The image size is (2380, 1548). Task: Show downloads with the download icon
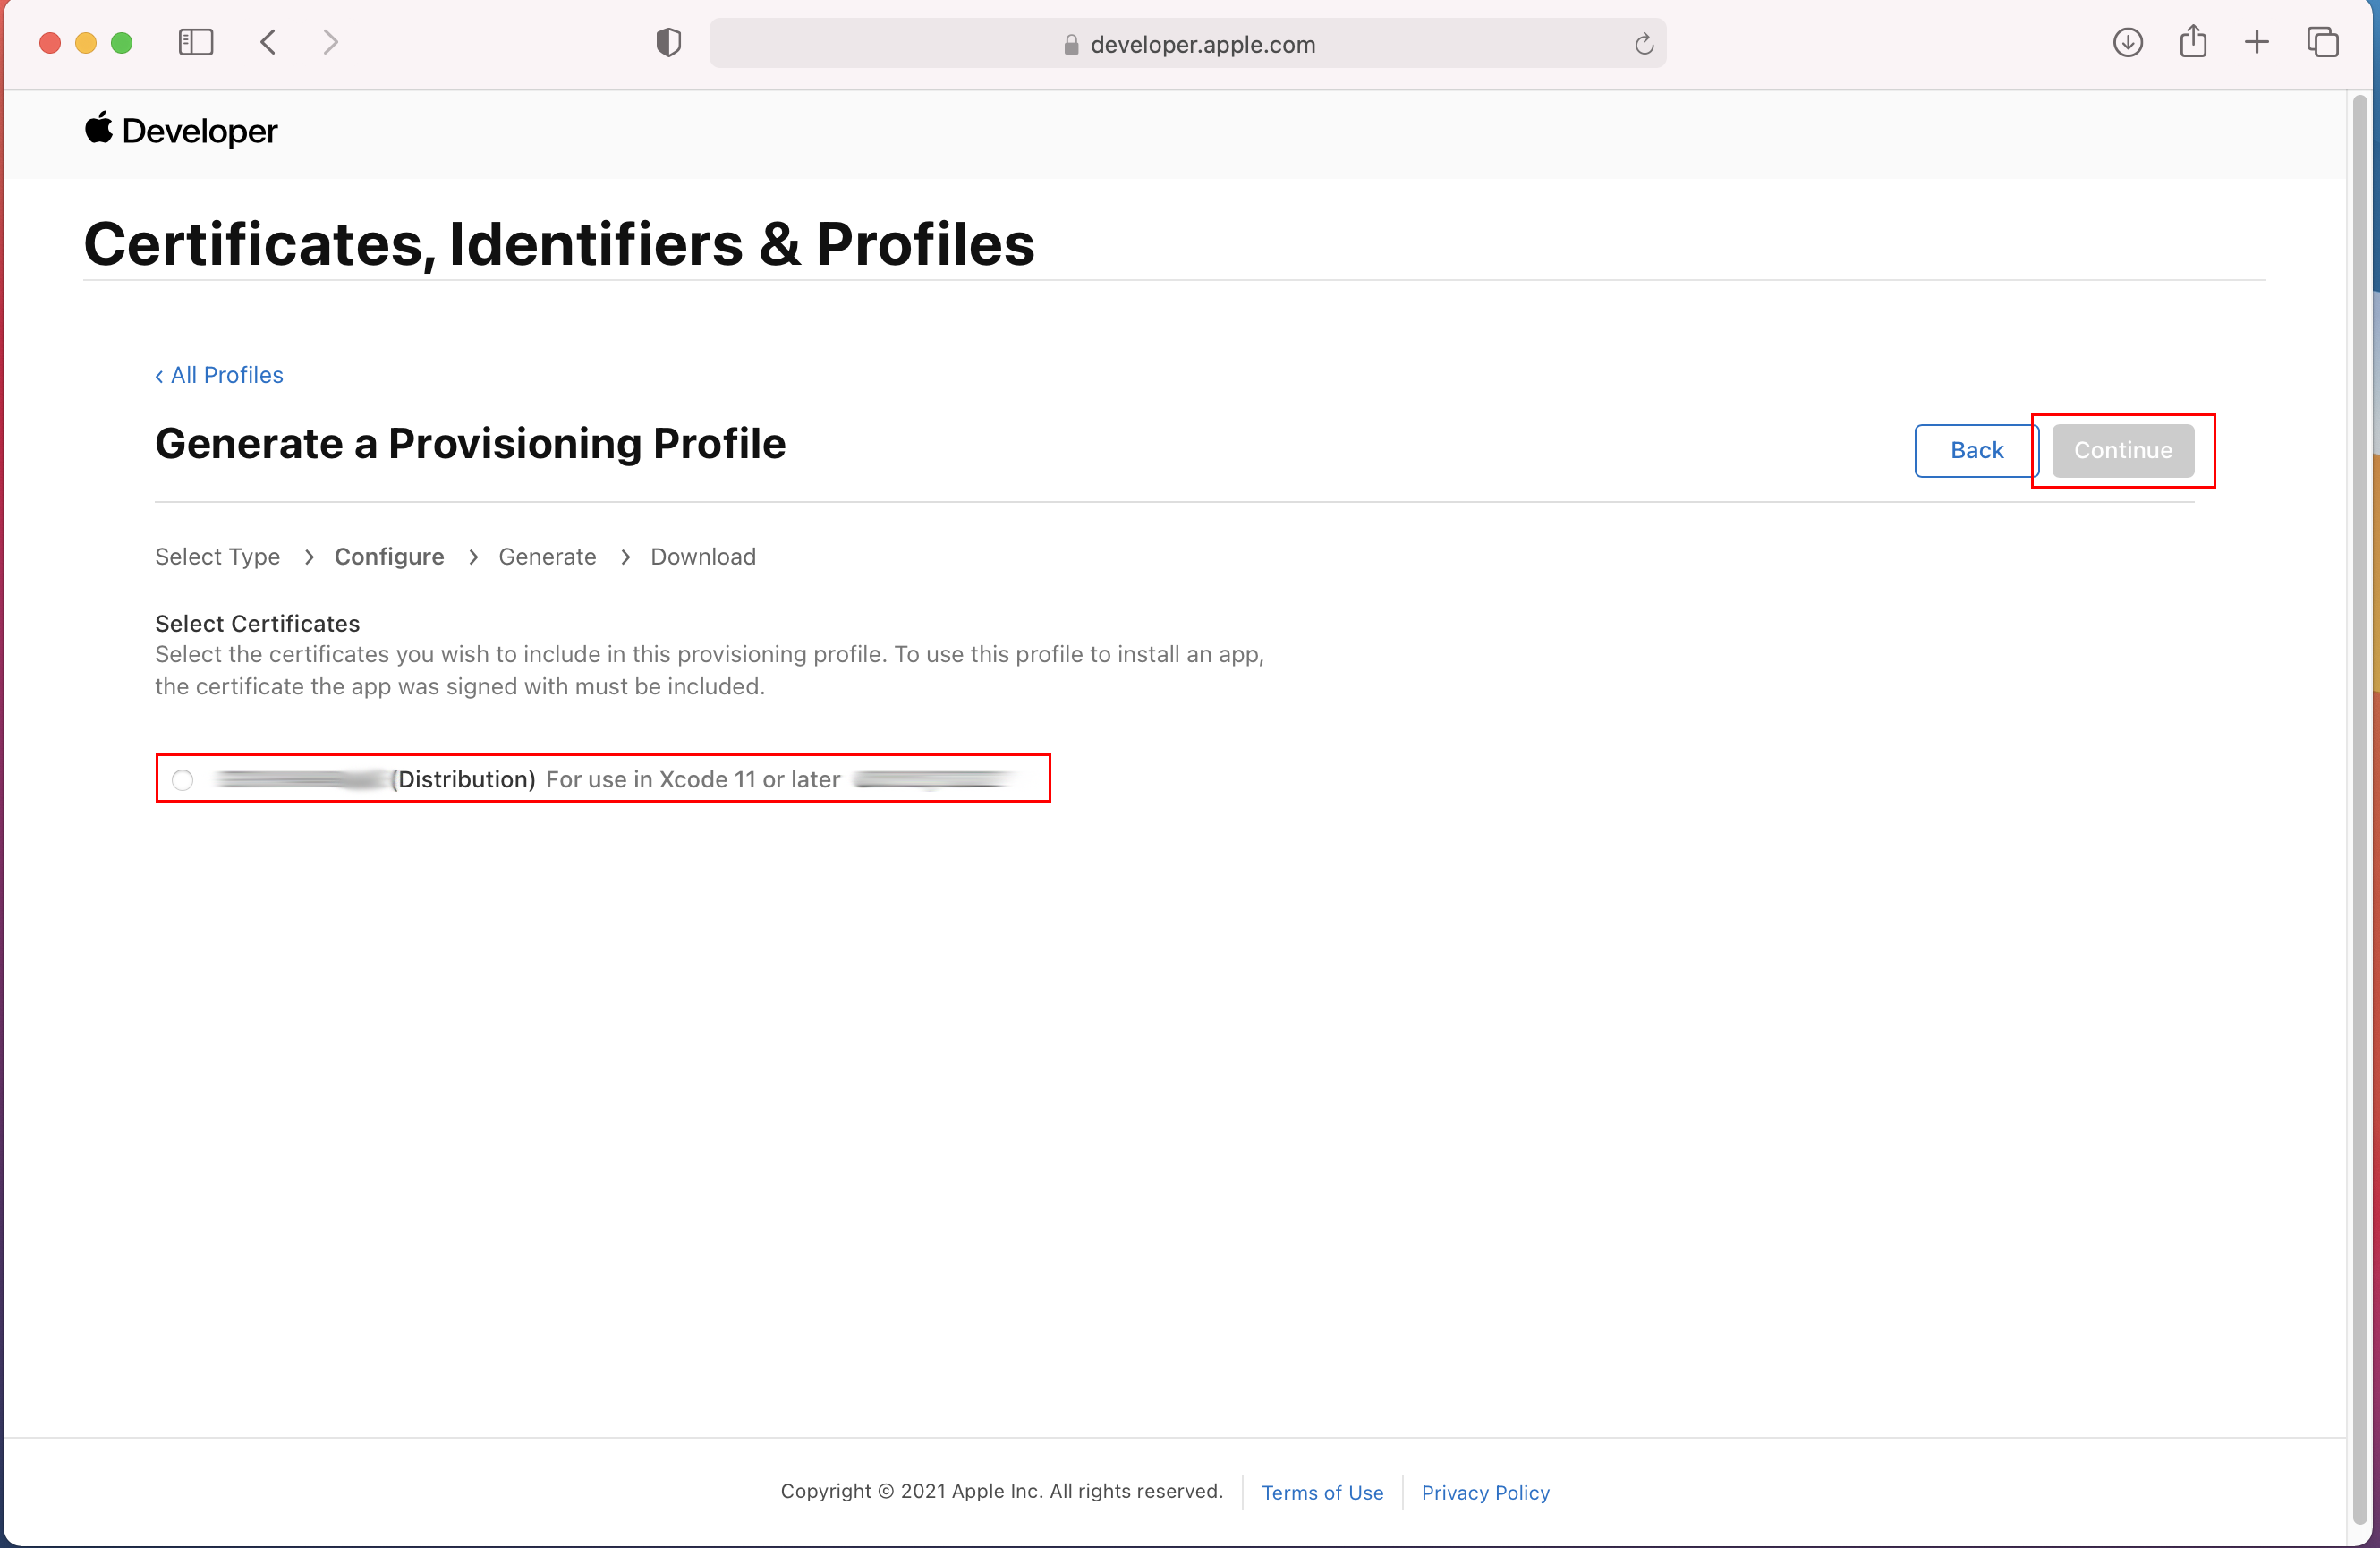tap(2128, 42)
